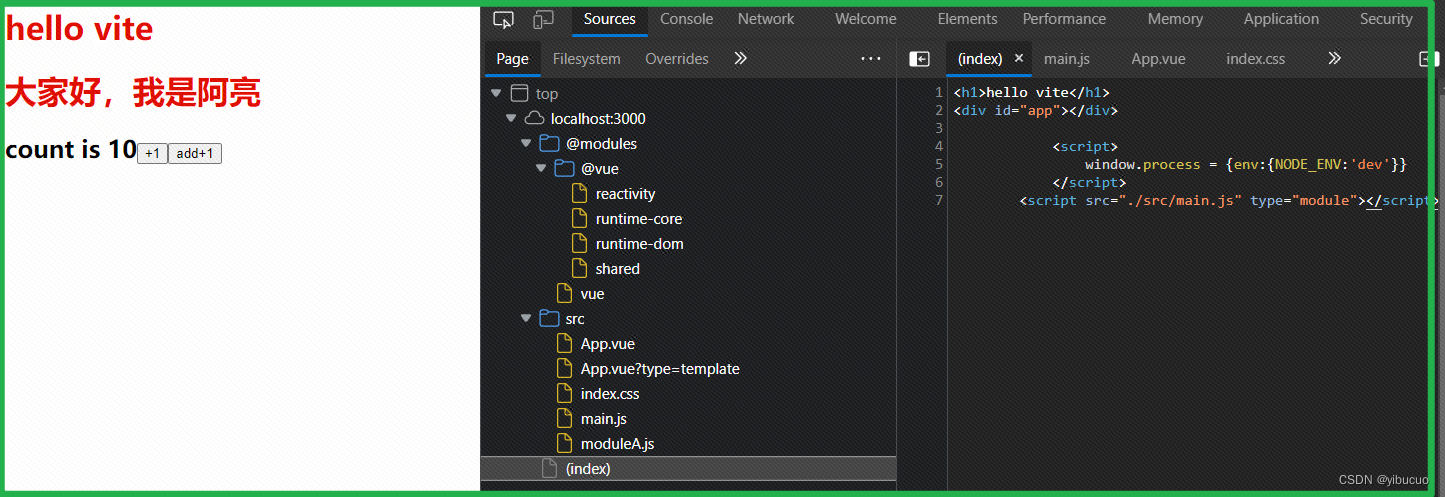The image size is (1445, 497).
Task: Open the runtime-core file
Action: [x=639, y=219]
